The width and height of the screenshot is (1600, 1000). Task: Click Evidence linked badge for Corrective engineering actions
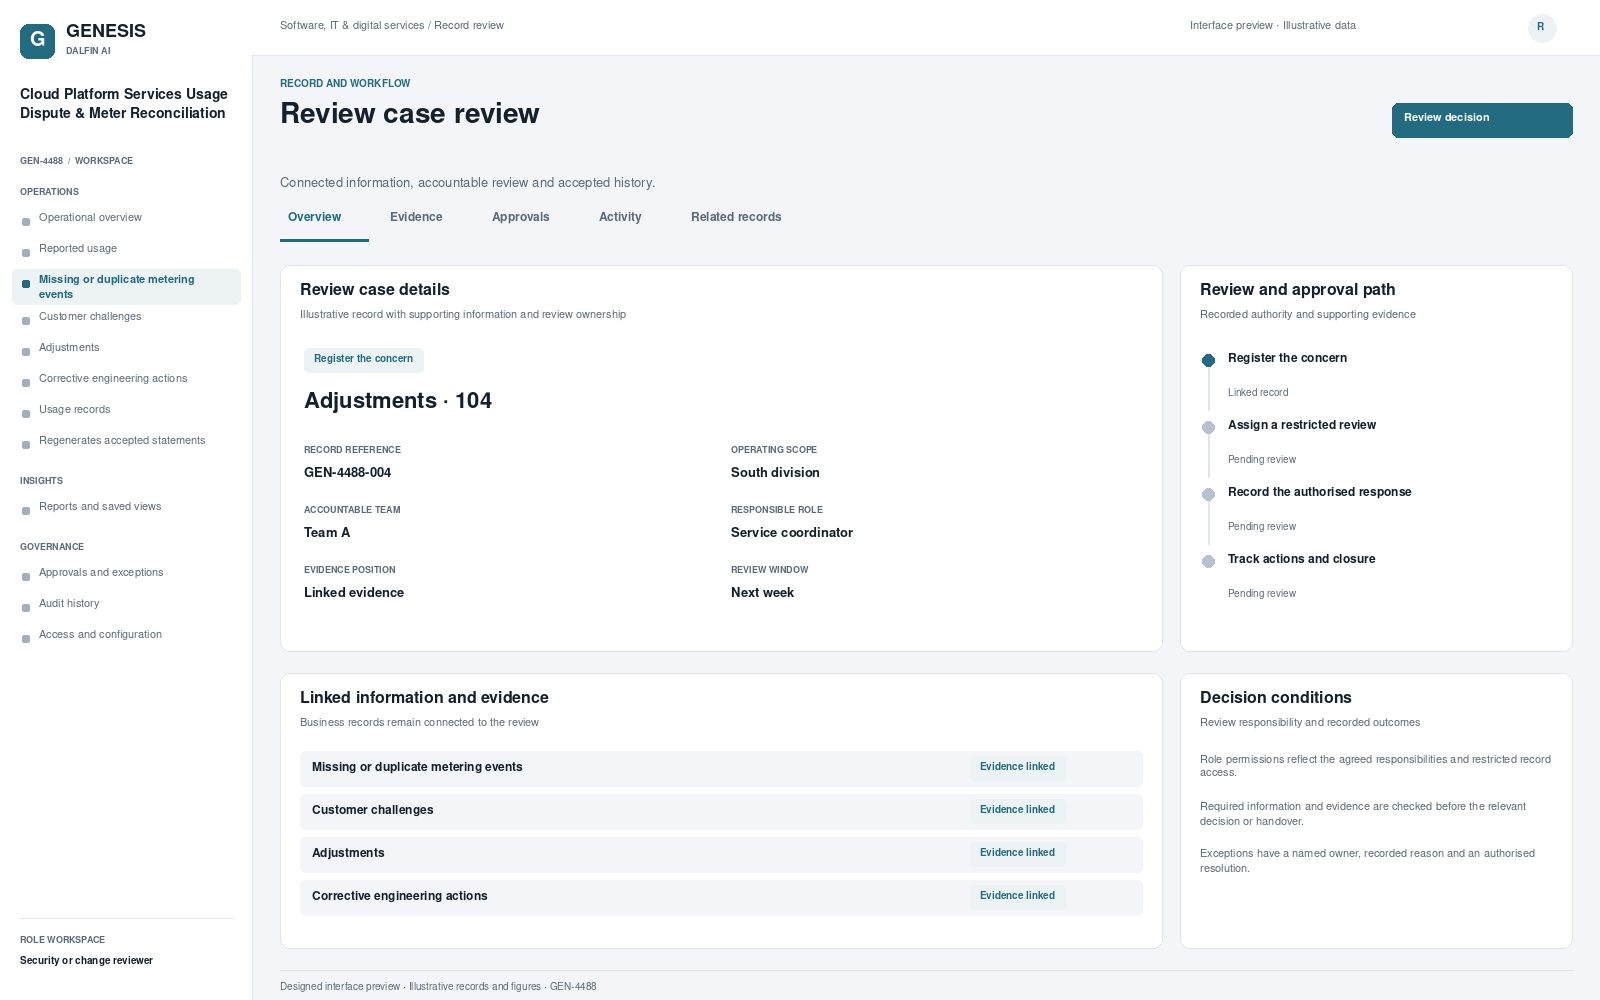coord(1017,896)
